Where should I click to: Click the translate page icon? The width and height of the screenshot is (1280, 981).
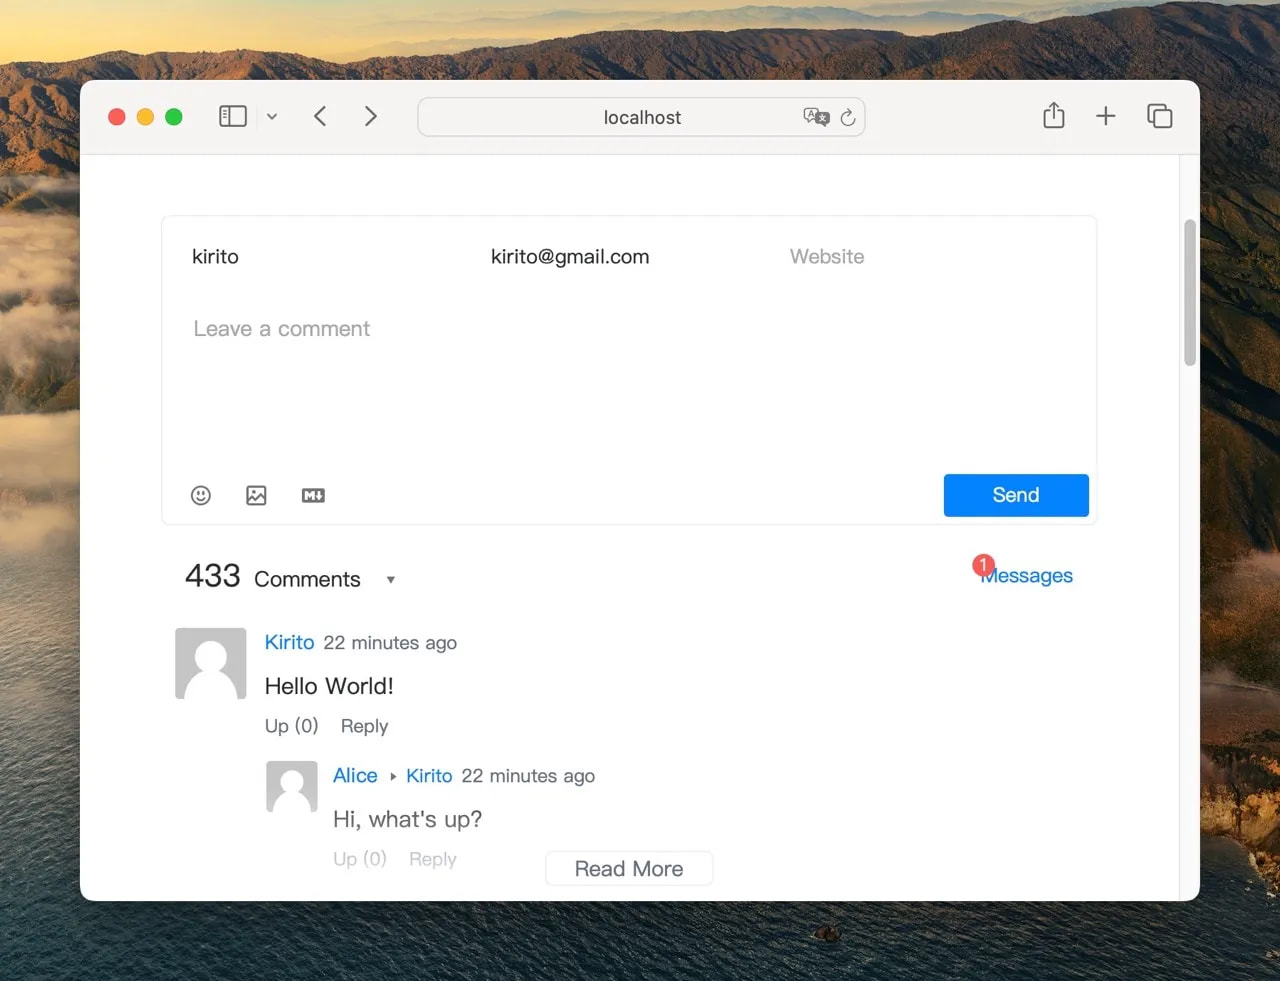(816, 117)
